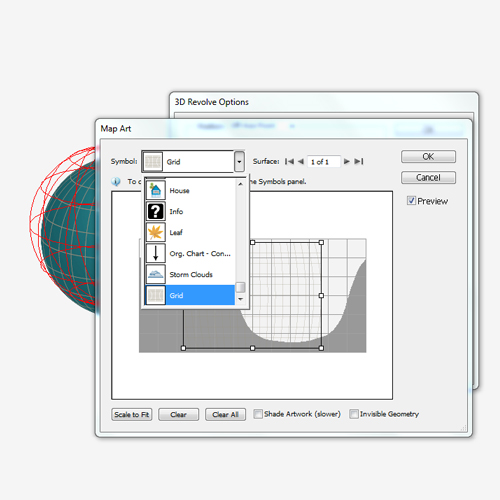Click the Clear button

(x=179, y=414)
